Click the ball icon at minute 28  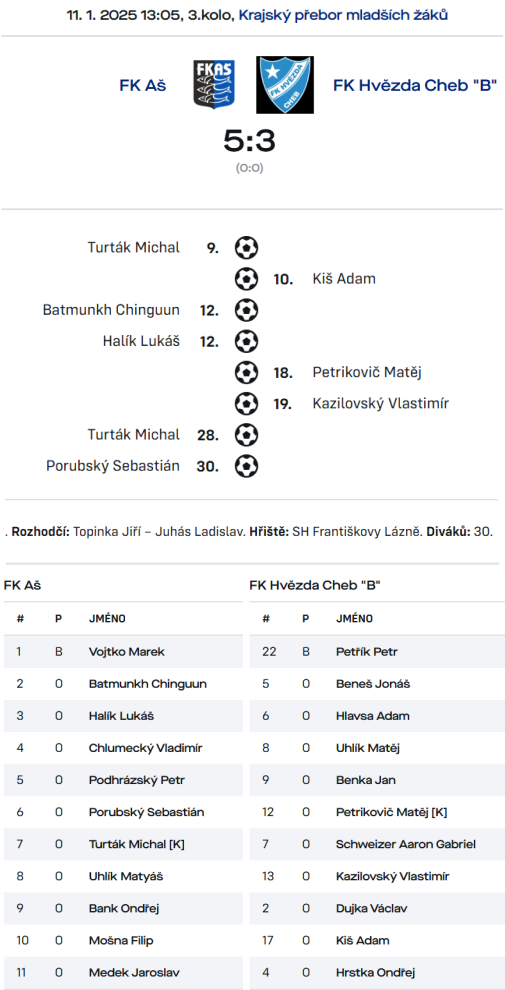coord(246,435)
